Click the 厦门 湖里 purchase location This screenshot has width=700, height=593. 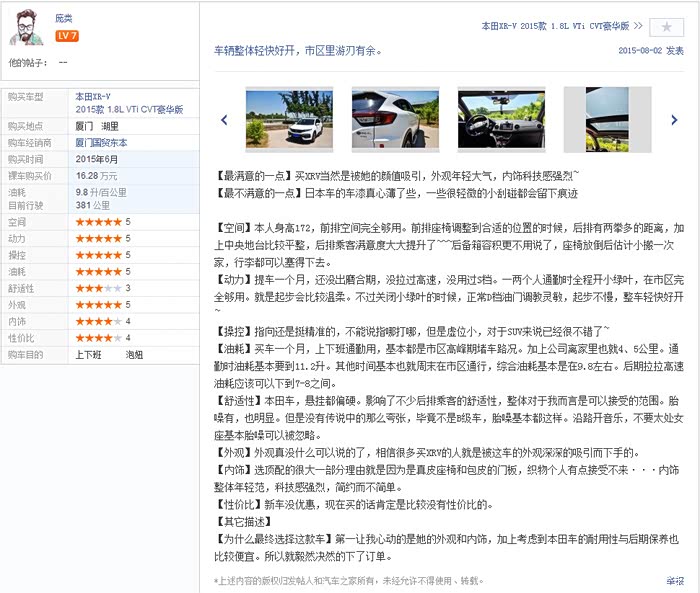pos(97,126)
